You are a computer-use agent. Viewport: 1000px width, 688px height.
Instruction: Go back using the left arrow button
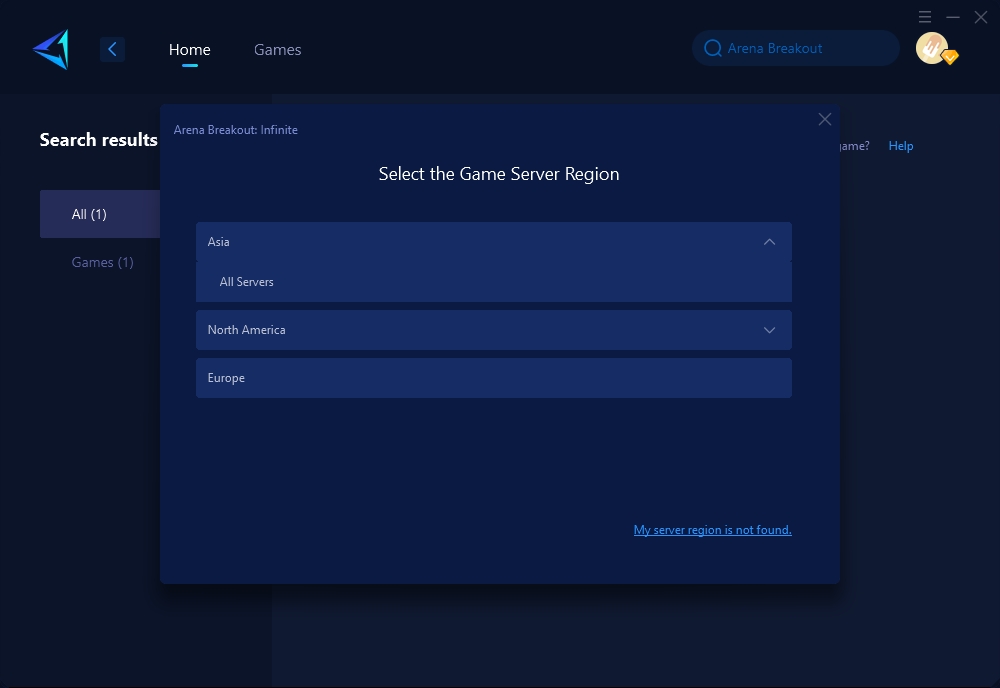tap(112, 49)
